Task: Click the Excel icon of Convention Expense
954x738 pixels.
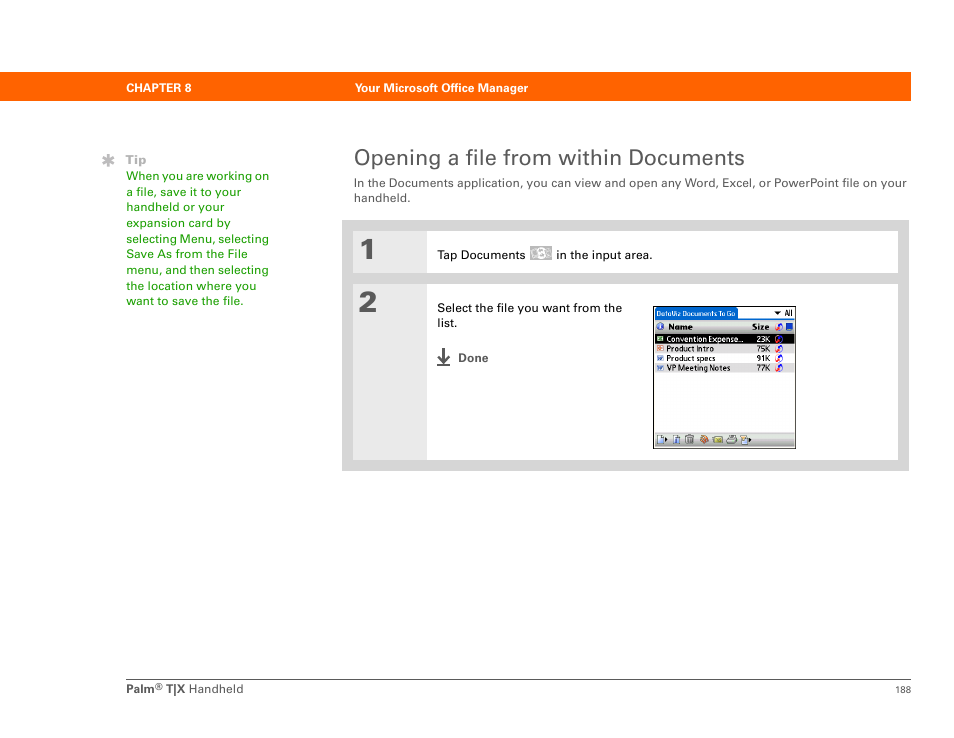Action: [660, 339]
